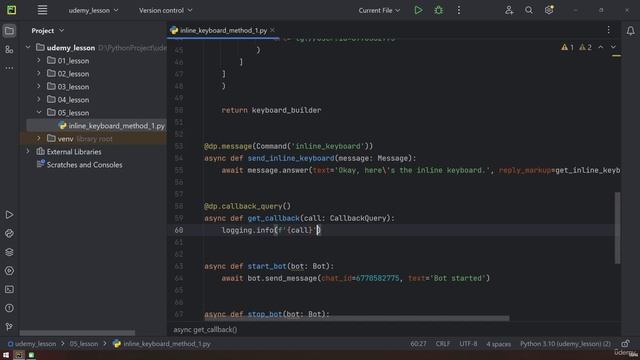Debug the current file

439,10
